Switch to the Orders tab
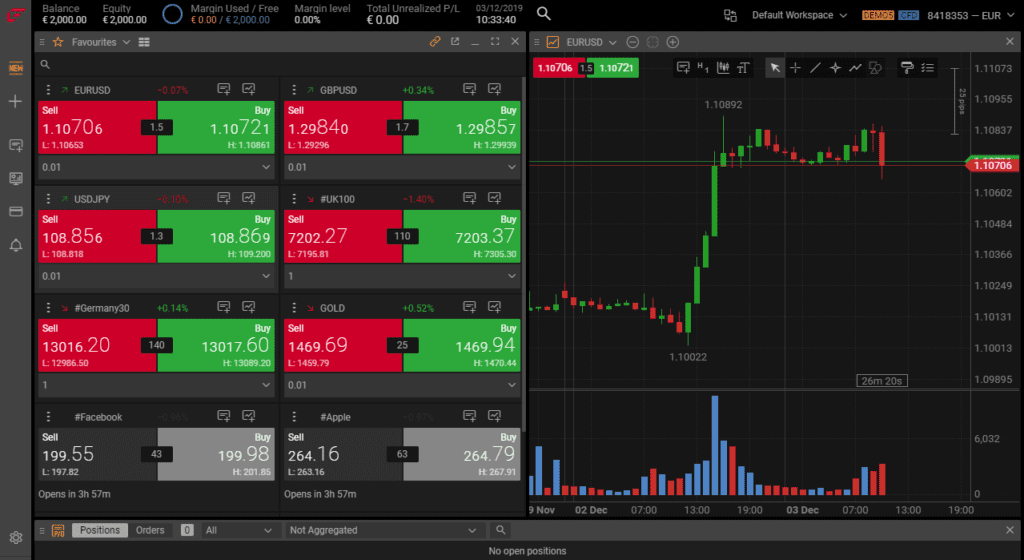The width and height of the screenshot is (1024, 560). tap(150, 530)
